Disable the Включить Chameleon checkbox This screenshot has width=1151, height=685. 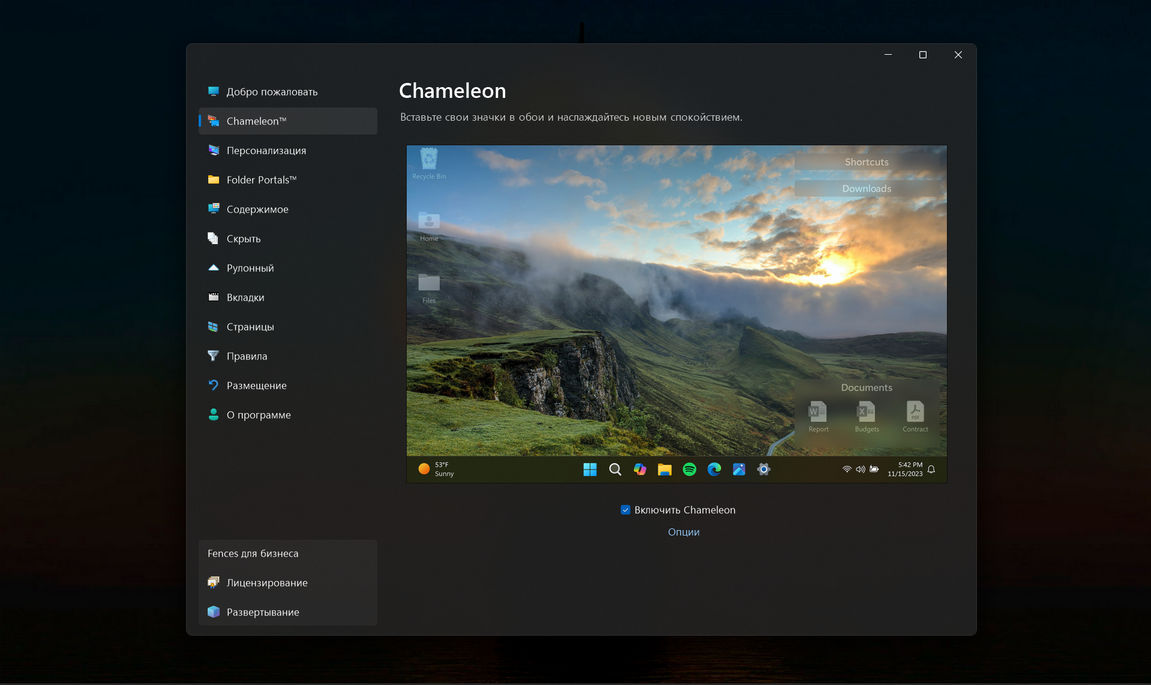tap(626, 510)
